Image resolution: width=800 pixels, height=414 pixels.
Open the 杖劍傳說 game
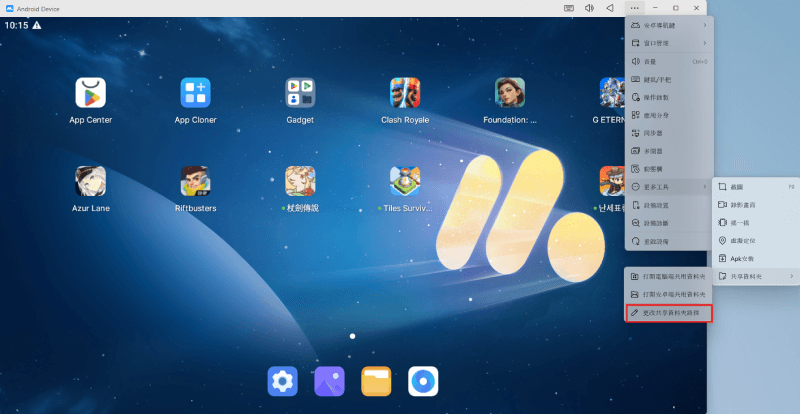(x=300, y=181)
